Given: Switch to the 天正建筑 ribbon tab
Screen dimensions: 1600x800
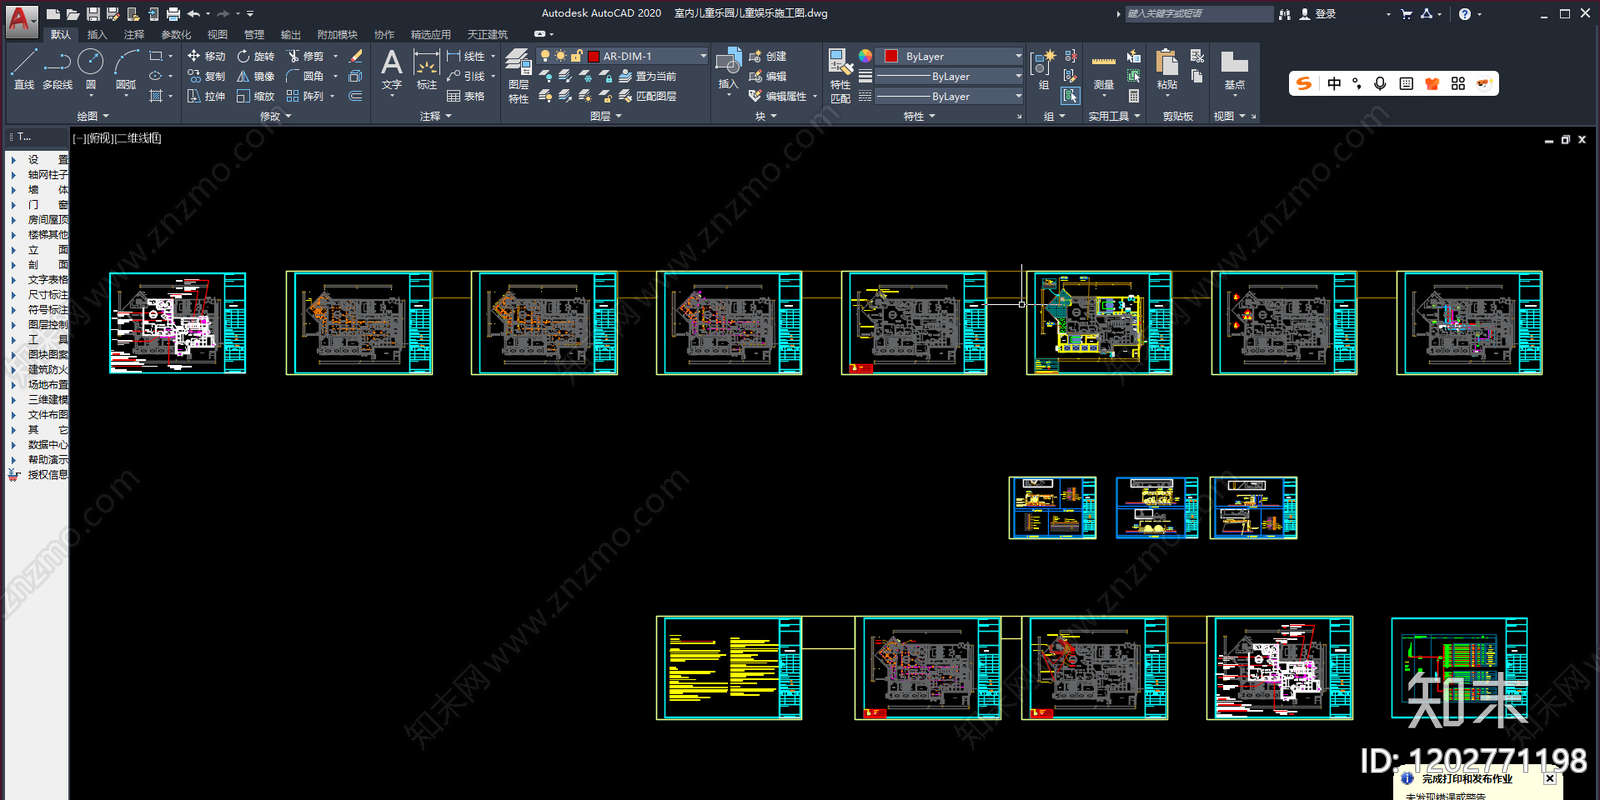Looking at the screenshot, I should [x=487, y=34].
